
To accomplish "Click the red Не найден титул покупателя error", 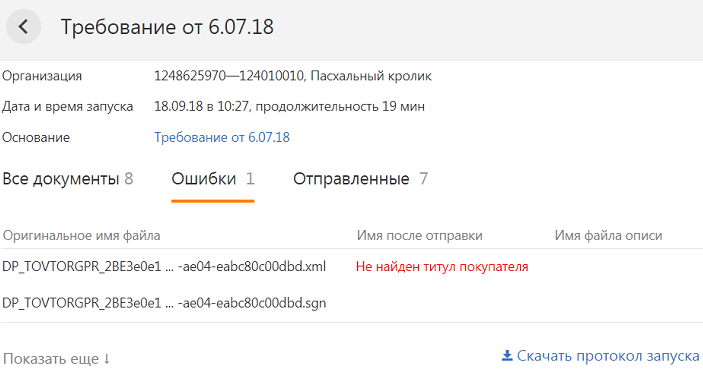I will tap(442, 266).
